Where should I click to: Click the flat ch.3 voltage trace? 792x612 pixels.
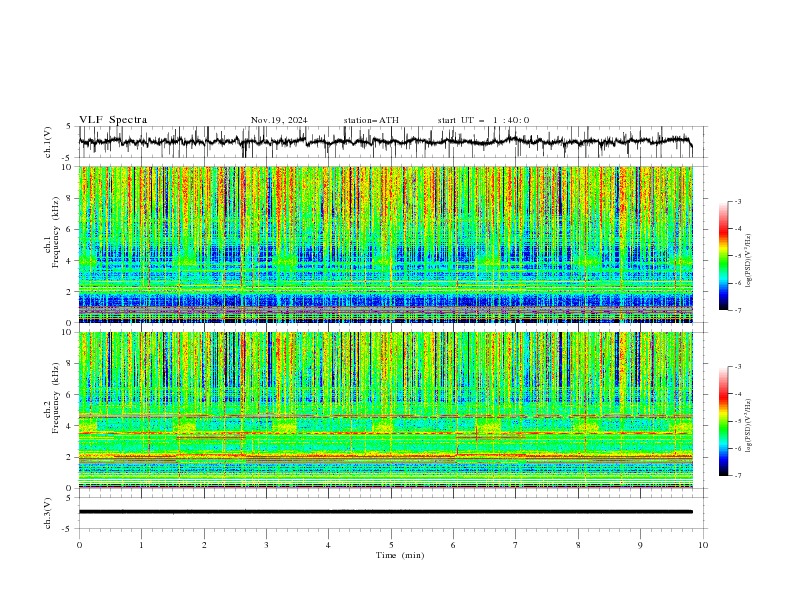(385, 512)
